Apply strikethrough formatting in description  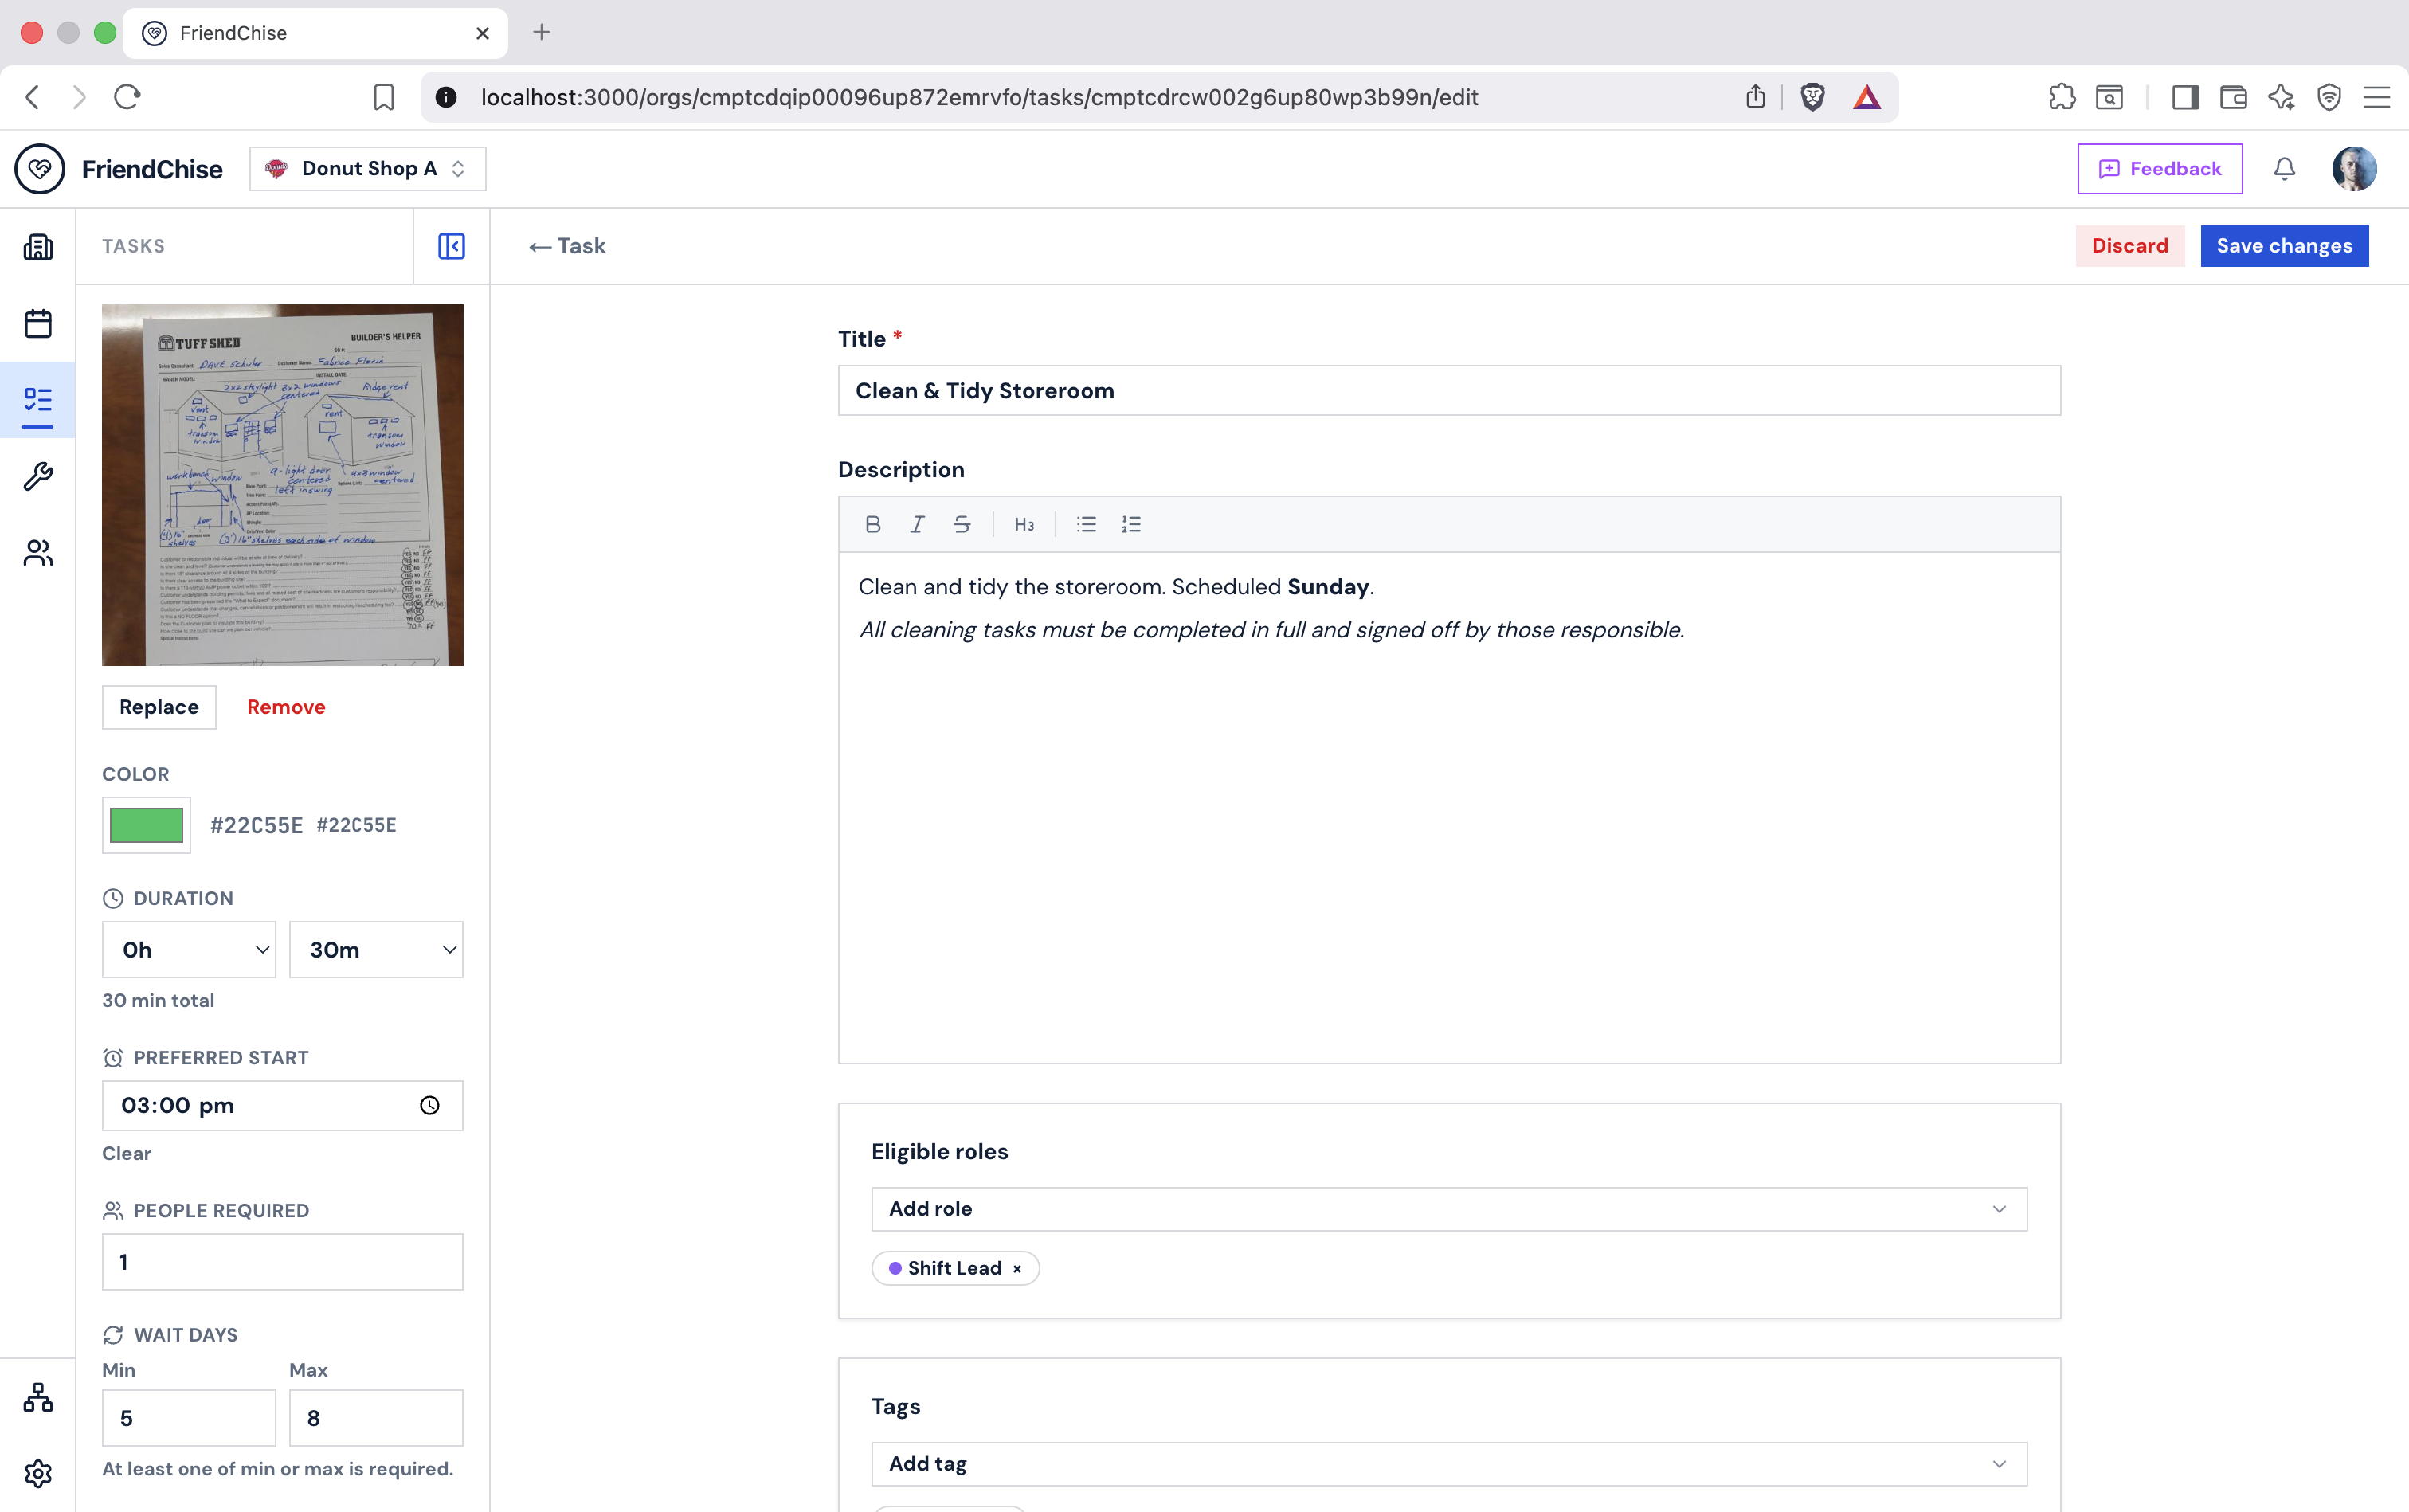(962, 524)
